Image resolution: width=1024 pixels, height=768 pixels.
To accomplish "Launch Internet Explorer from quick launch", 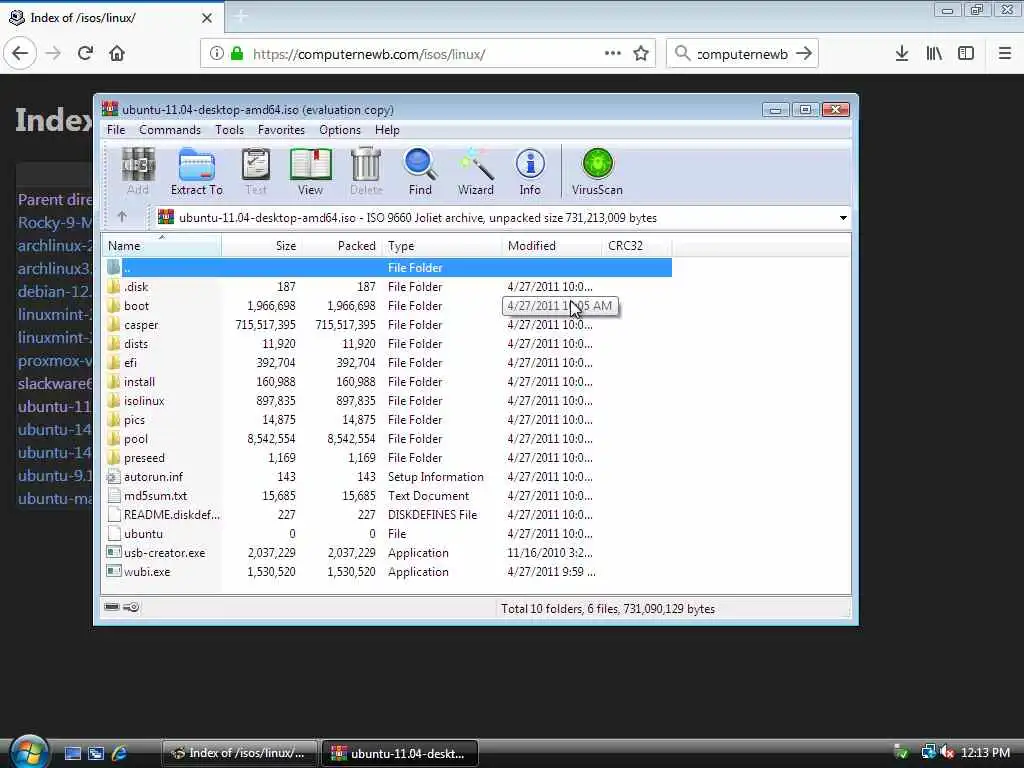I will pyautogui.click(x=120, y=754).
